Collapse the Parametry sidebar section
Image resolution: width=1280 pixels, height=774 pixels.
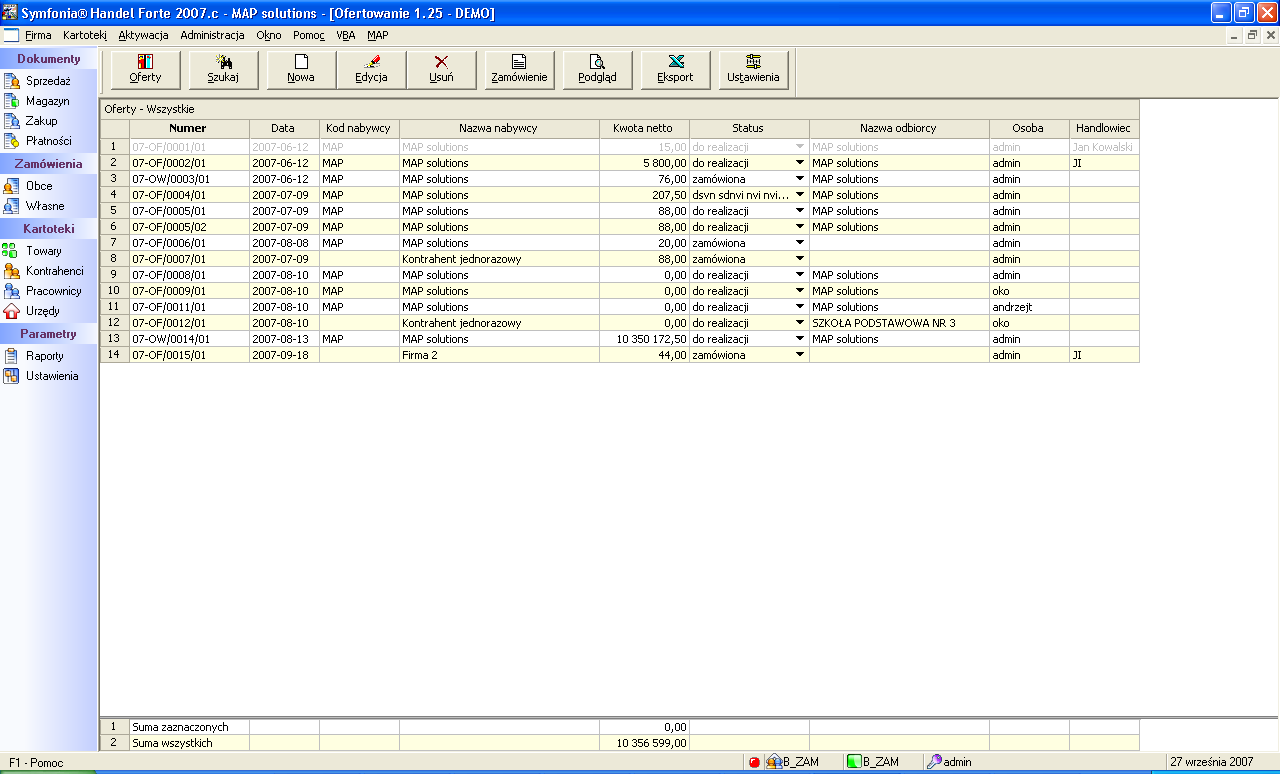[x=49, y=334]
